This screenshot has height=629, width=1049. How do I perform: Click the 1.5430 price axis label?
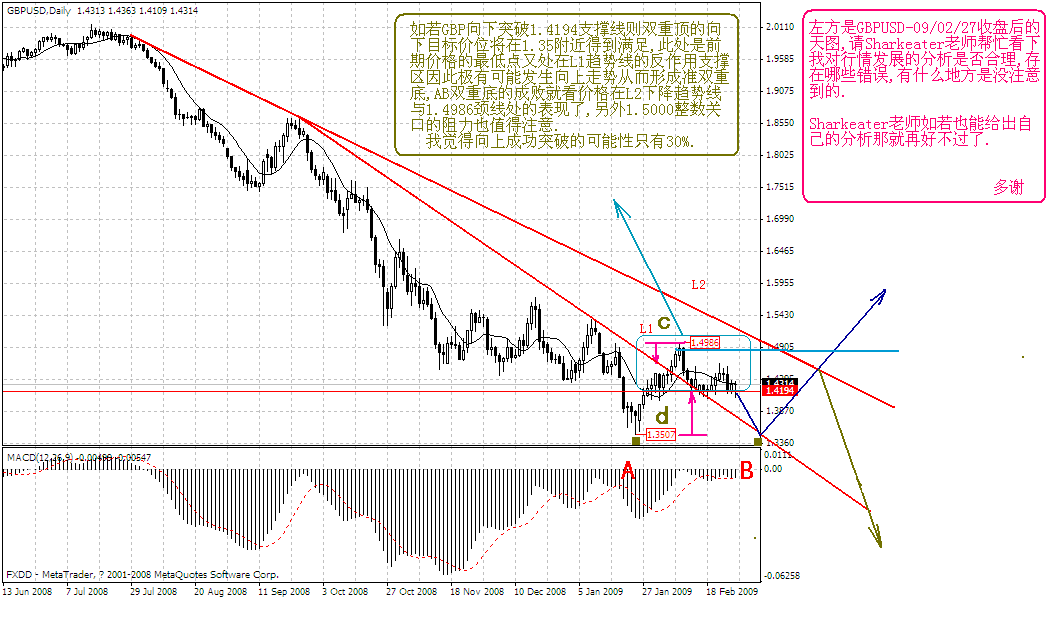[x=779, y=314]
